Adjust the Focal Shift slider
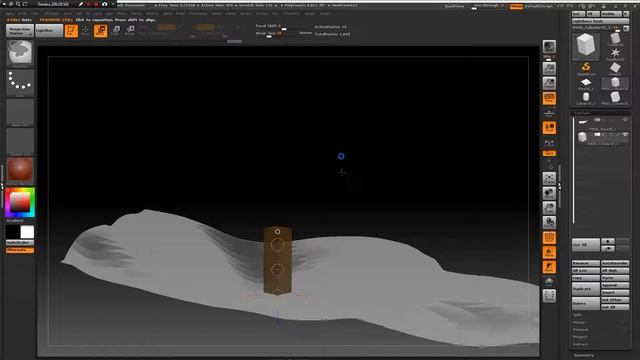The width and height of the screenshot is (640, 360). click(277, 27)
